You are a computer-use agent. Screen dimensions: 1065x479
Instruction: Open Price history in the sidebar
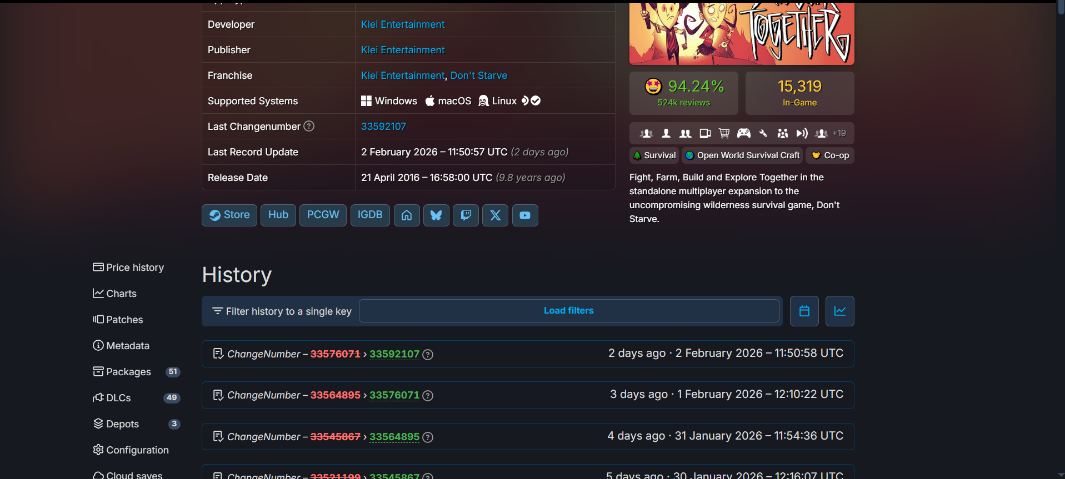coord(134,268)
